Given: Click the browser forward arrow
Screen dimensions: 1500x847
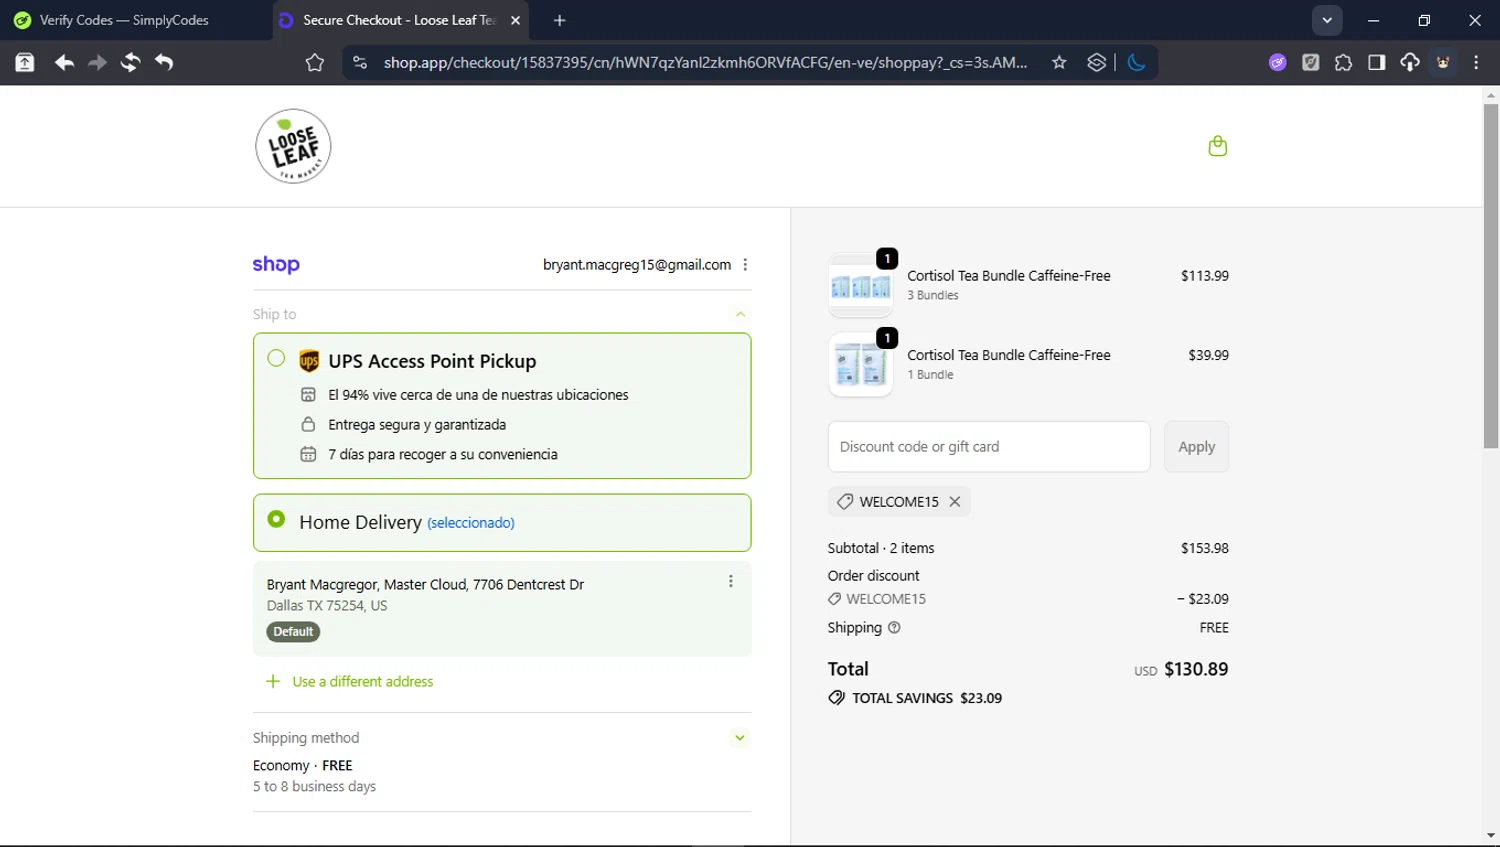Looking at the screenshot, I should [97, 62].
